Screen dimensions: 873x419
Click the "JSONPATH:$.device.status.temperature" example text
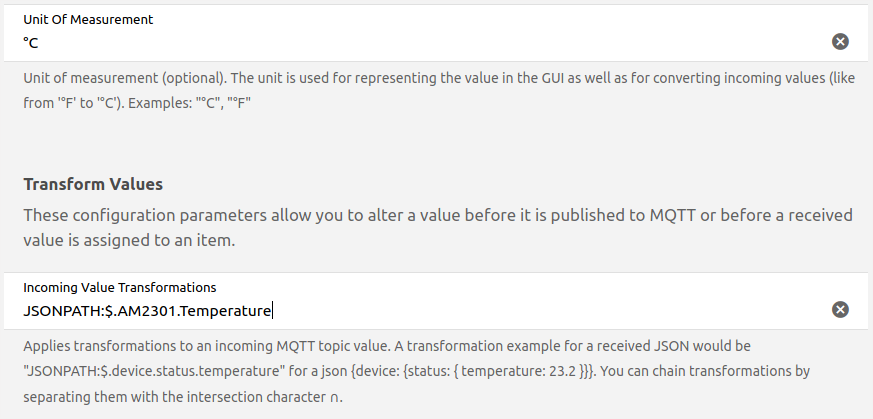pyautogui.click(x=158, y=371)
